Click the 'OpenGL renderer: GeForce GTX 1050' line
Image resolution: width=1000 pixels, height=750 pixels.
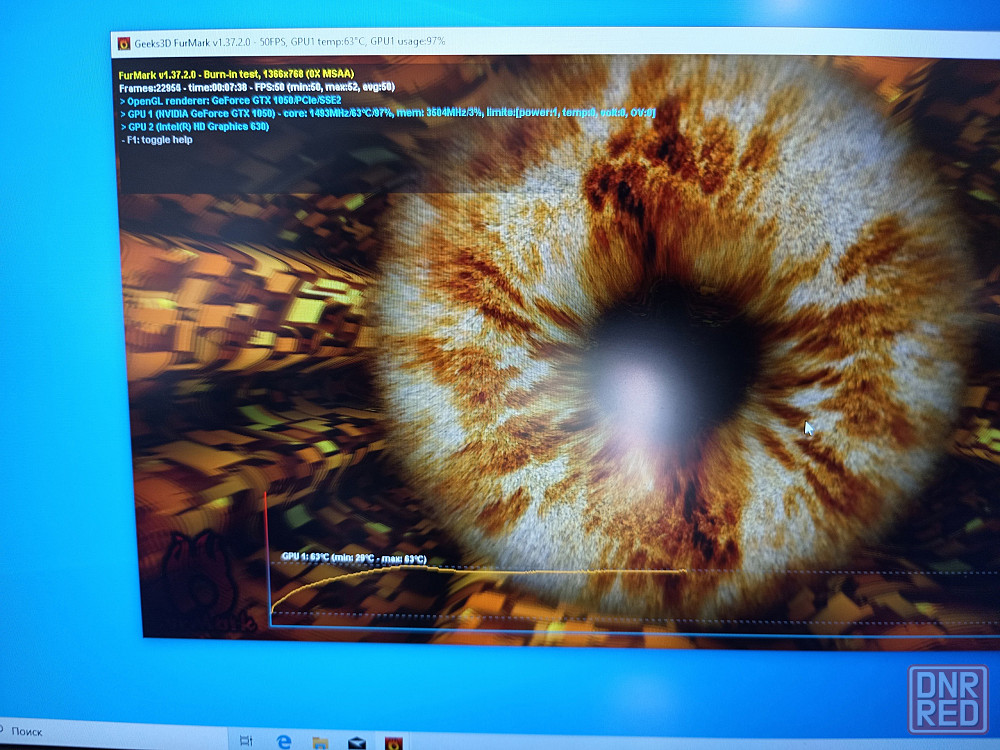230,100
